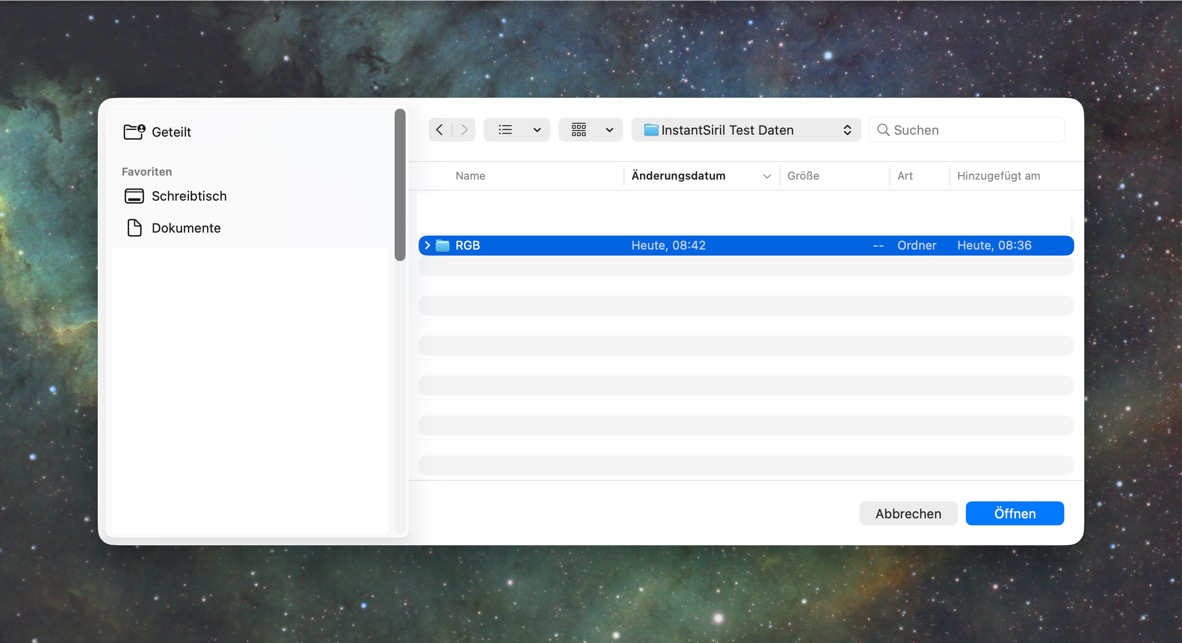
Task: Expand the grouping dropdown arrow
Action: [609, 130]
